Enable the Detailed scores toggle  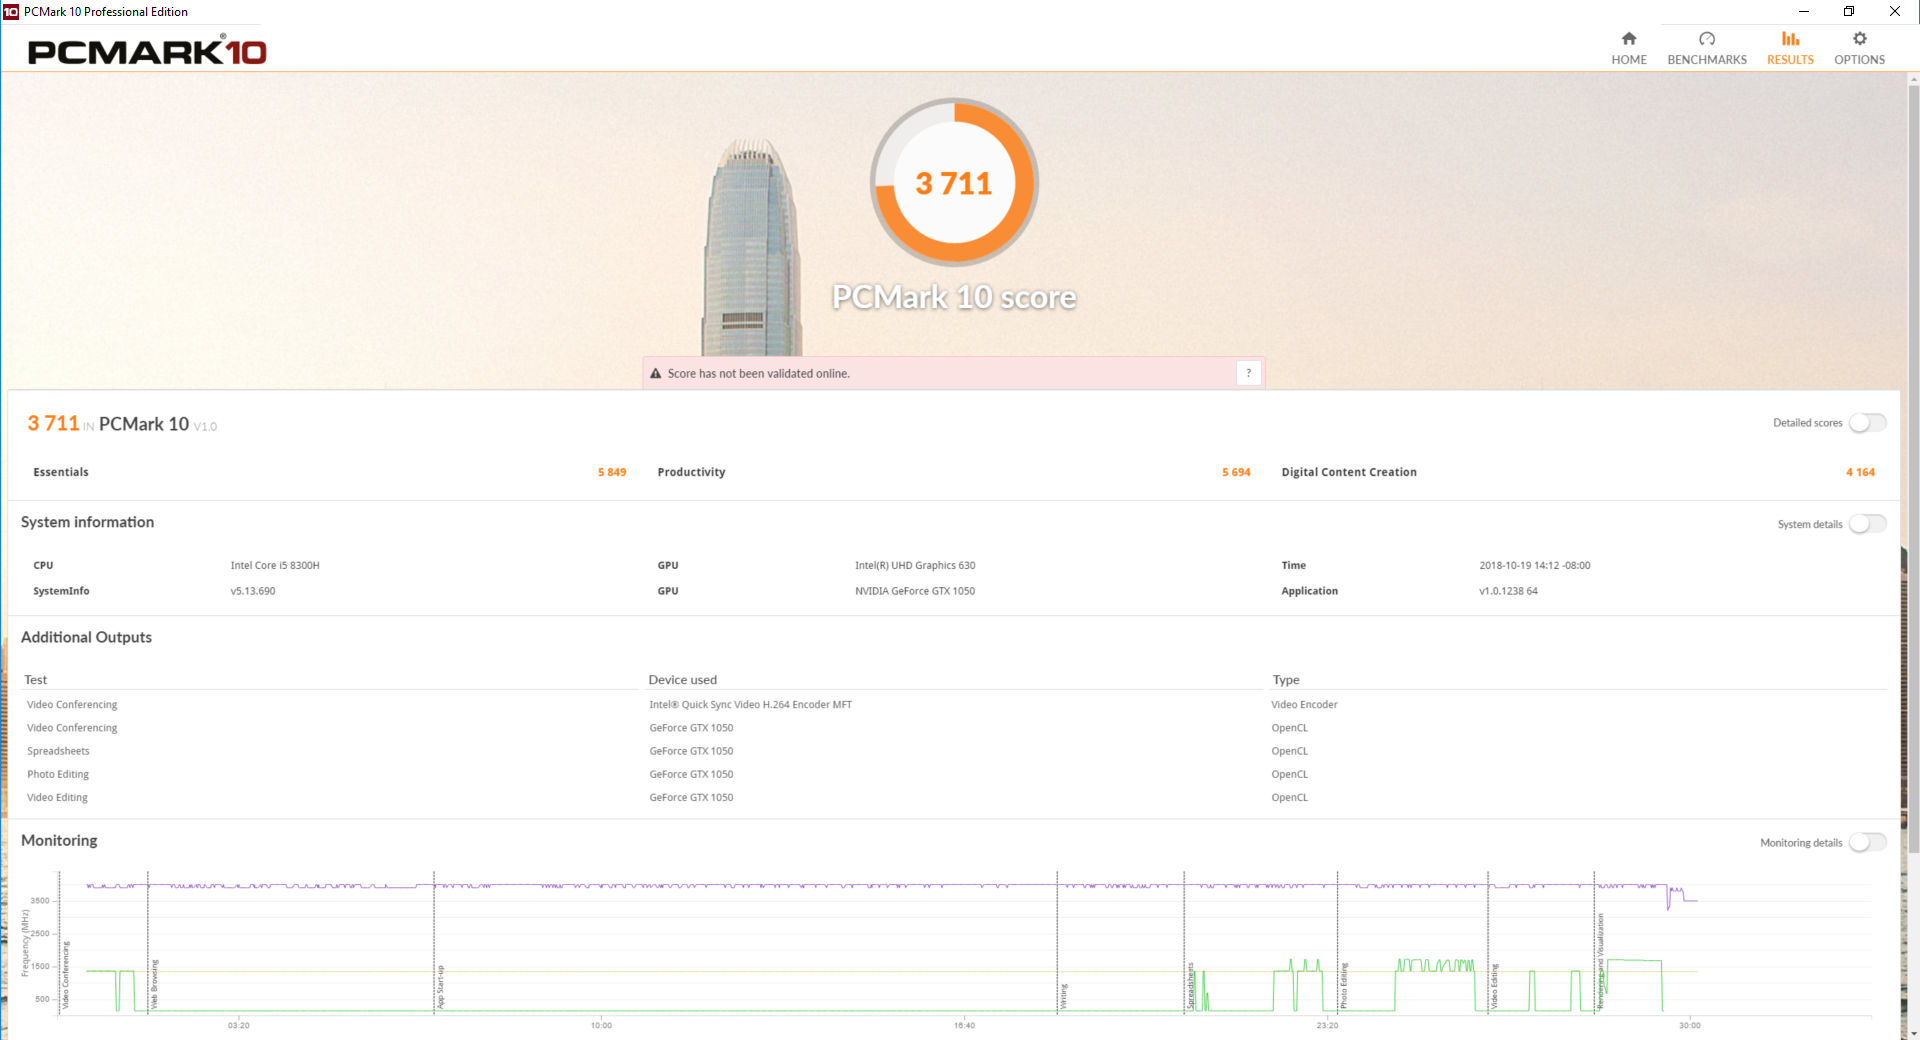[x=1867, y=423]
